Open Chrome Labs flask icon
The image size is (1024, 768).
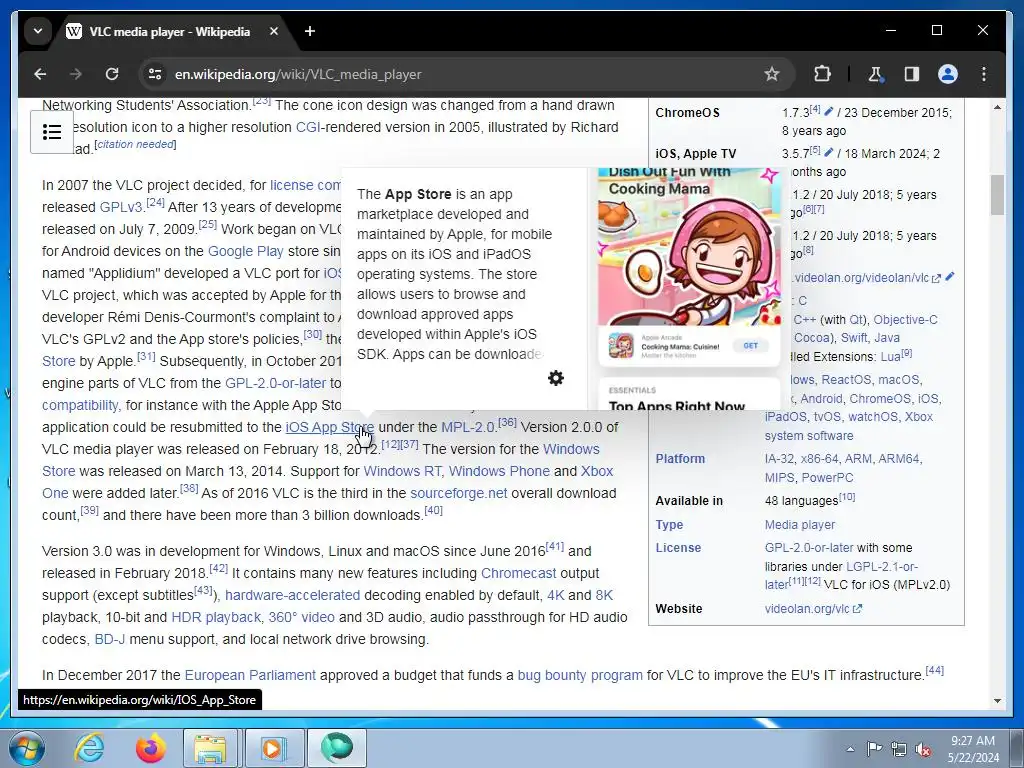[x=875, y=74]
